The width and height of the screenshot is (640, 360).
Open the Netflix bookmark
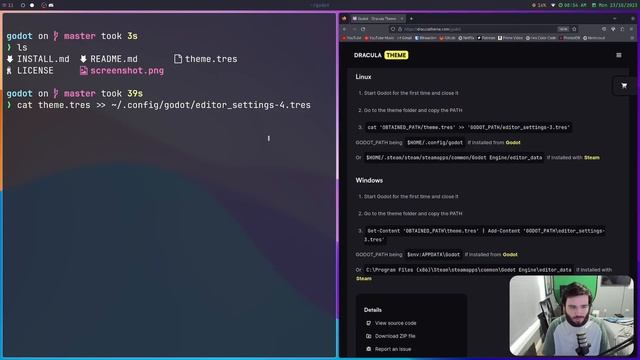click(467, 38)
